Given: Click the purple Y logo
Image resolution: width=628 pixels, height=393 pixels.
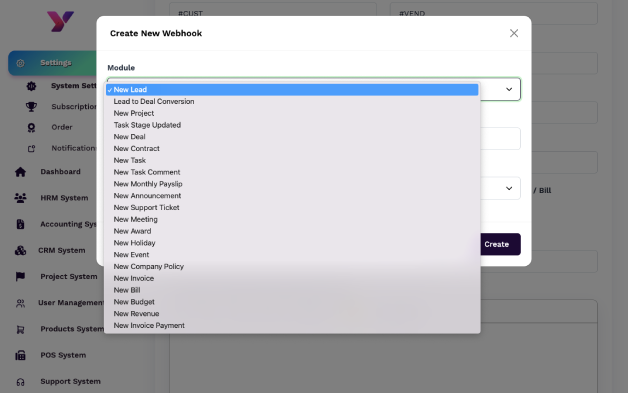Looking at the screenshot, I should 60,21.
